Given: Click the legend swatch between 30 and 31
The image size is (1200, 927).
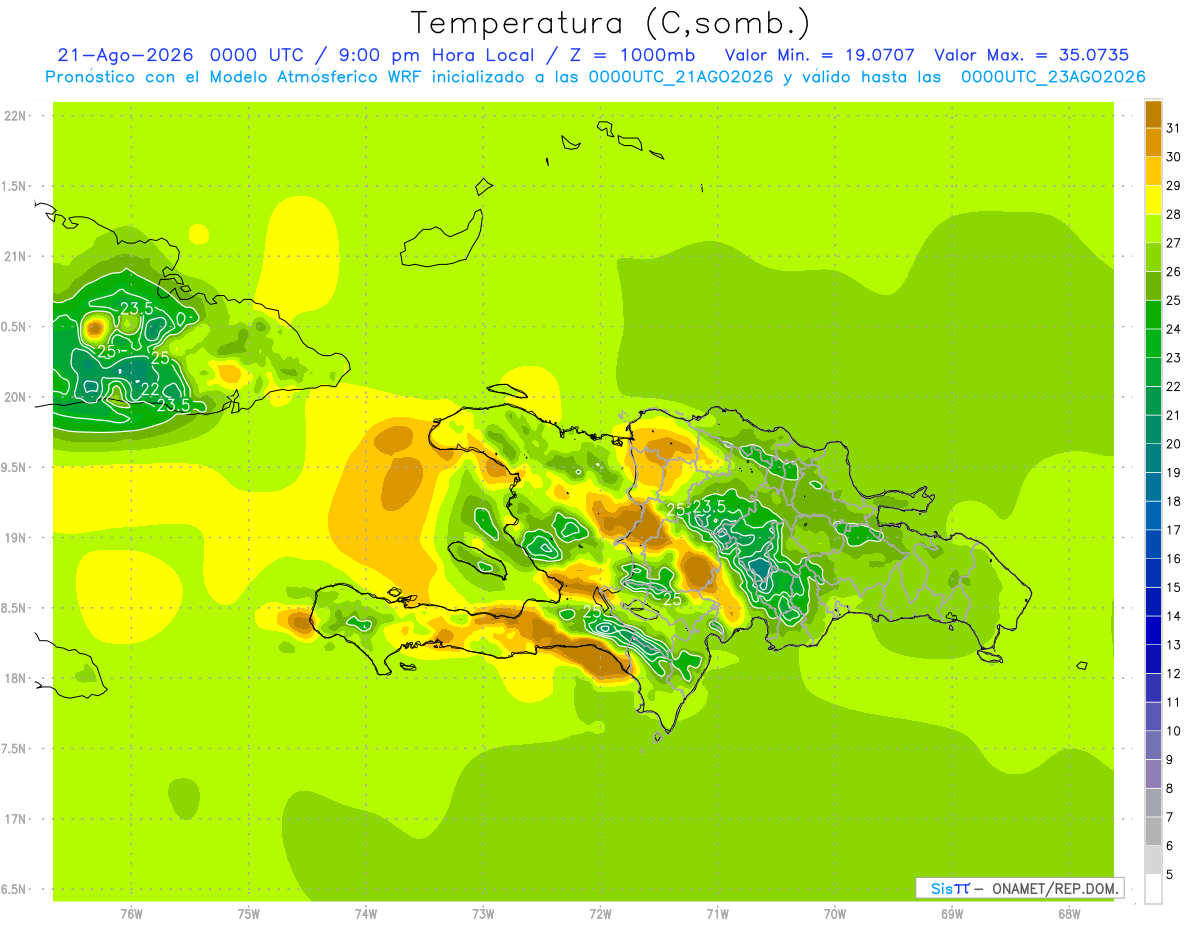Looking at the screenshot, I should 1153,143.
